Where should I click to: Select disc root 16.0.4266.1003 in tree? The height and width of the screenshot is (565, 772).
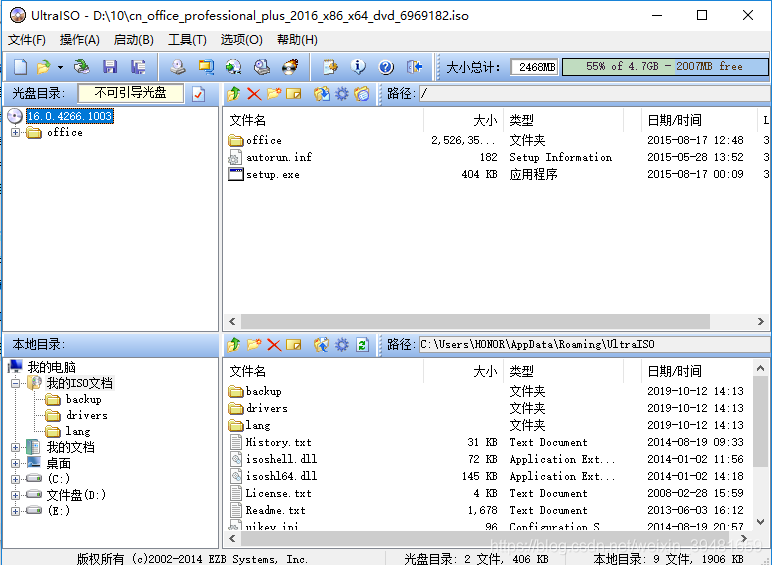point(70,116)
